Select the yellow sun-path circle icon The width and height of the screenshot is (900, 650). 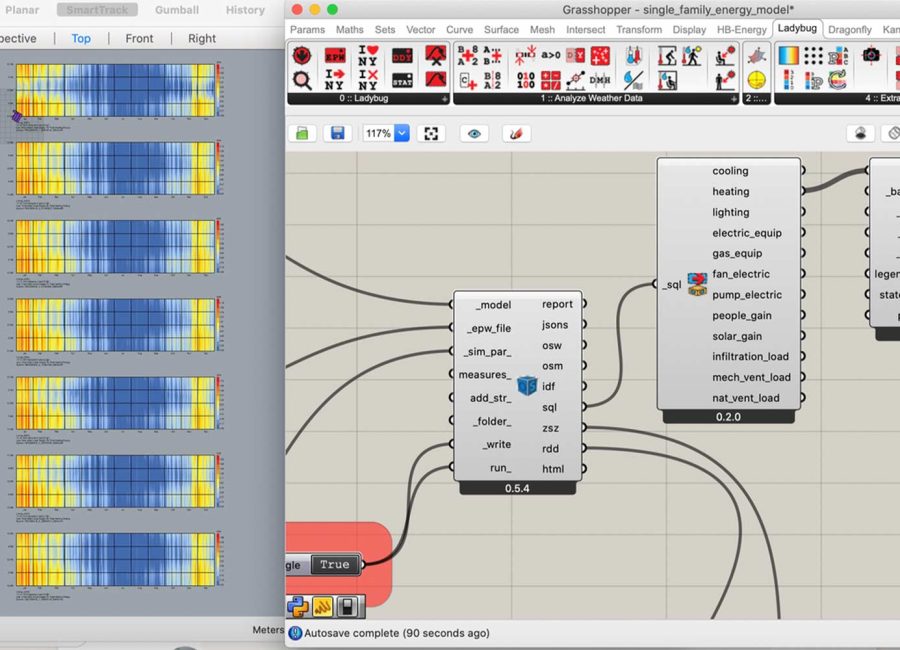(x=757, y=80)
